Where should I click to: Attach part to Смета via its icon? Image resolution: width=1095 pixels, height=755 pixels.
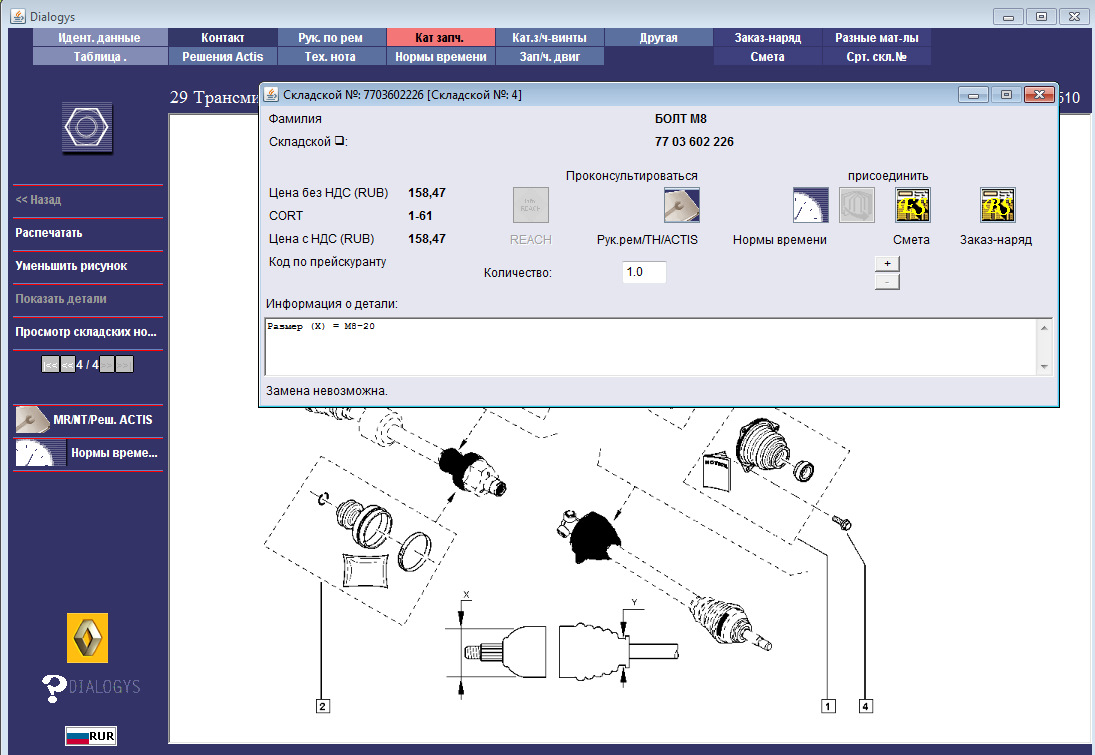coord(913,205)
